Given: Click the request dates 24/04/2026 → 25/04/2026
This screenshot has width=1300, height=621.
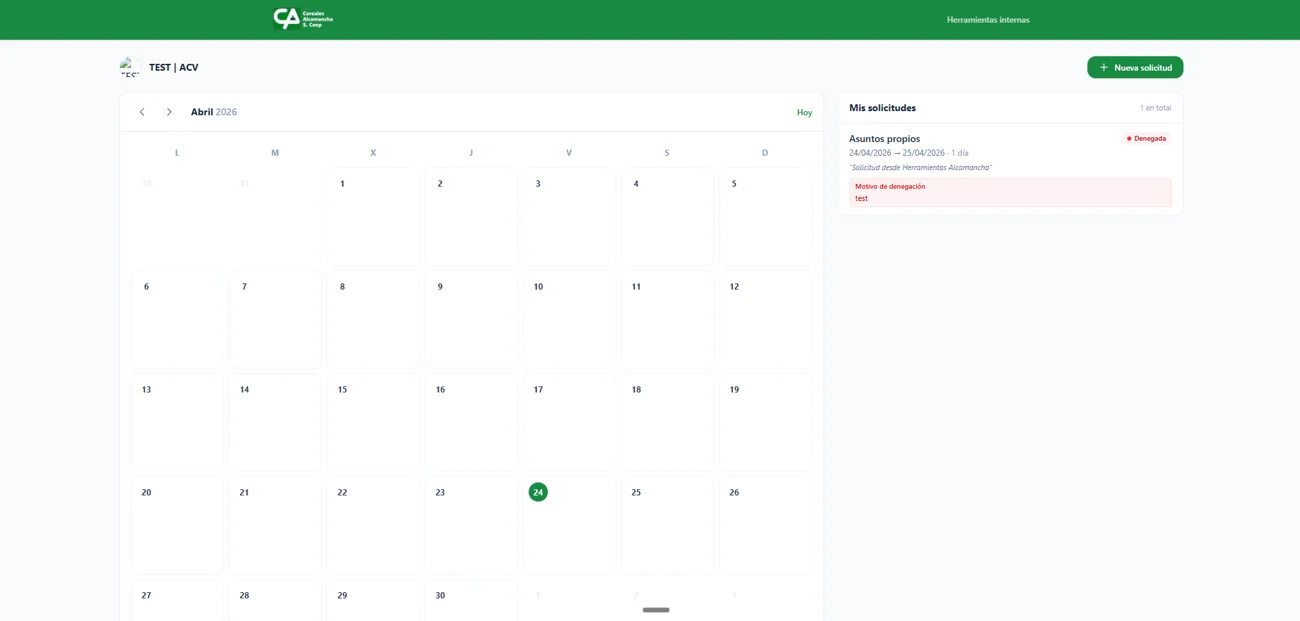Looking at the screenshot, I should click(x=896, y=153).
